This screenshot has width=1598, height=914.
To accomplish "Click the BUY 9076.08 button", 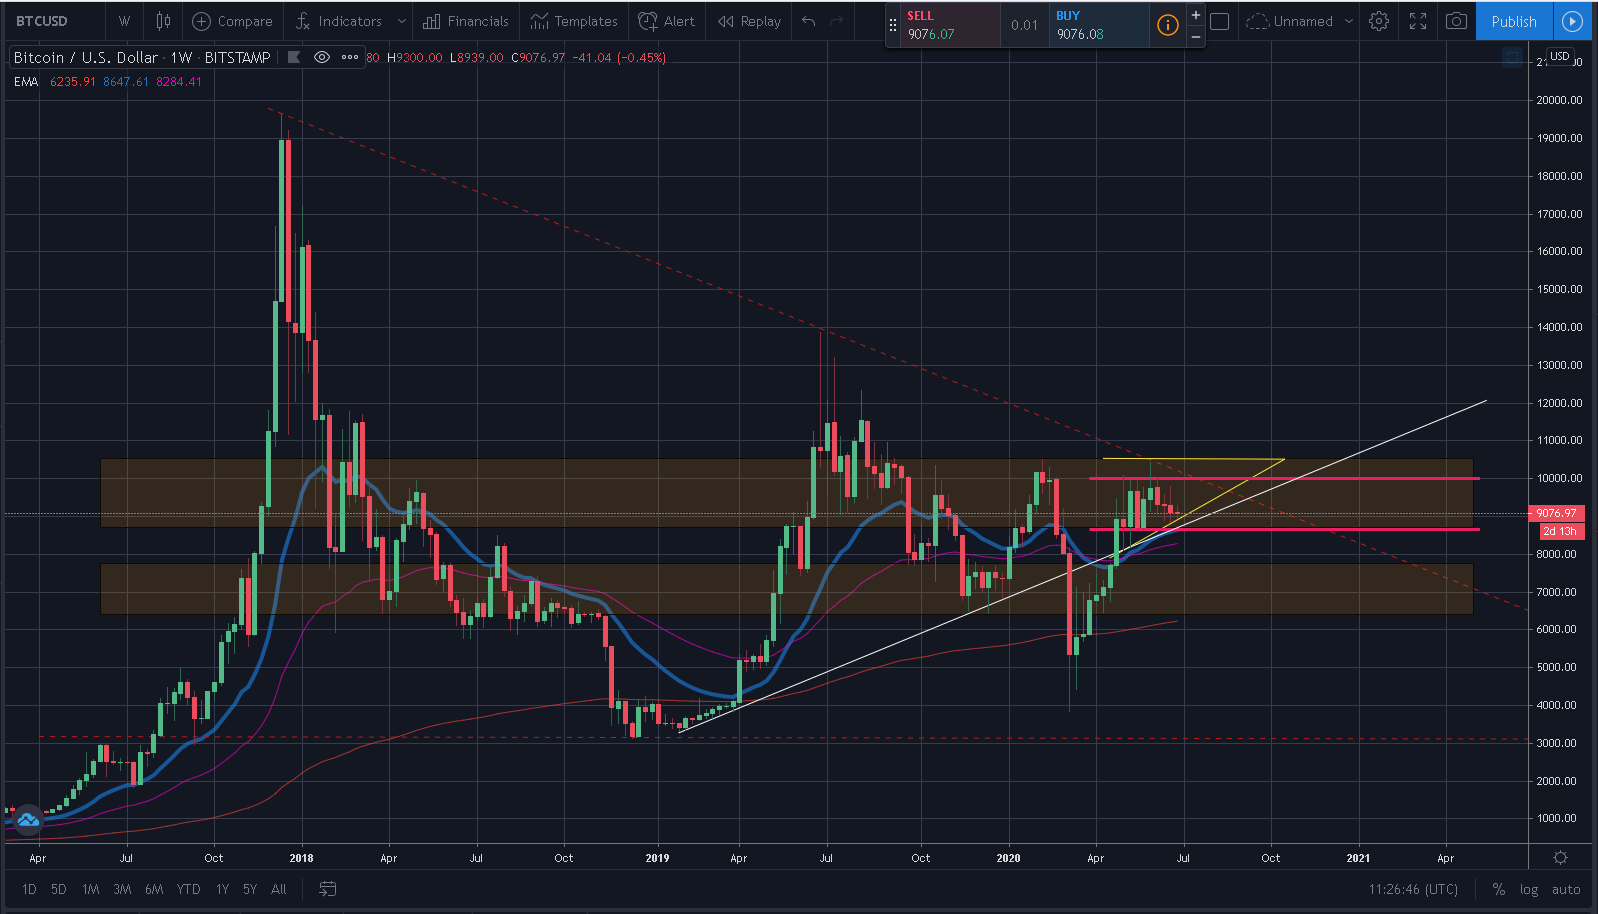I will (1099, 25).
